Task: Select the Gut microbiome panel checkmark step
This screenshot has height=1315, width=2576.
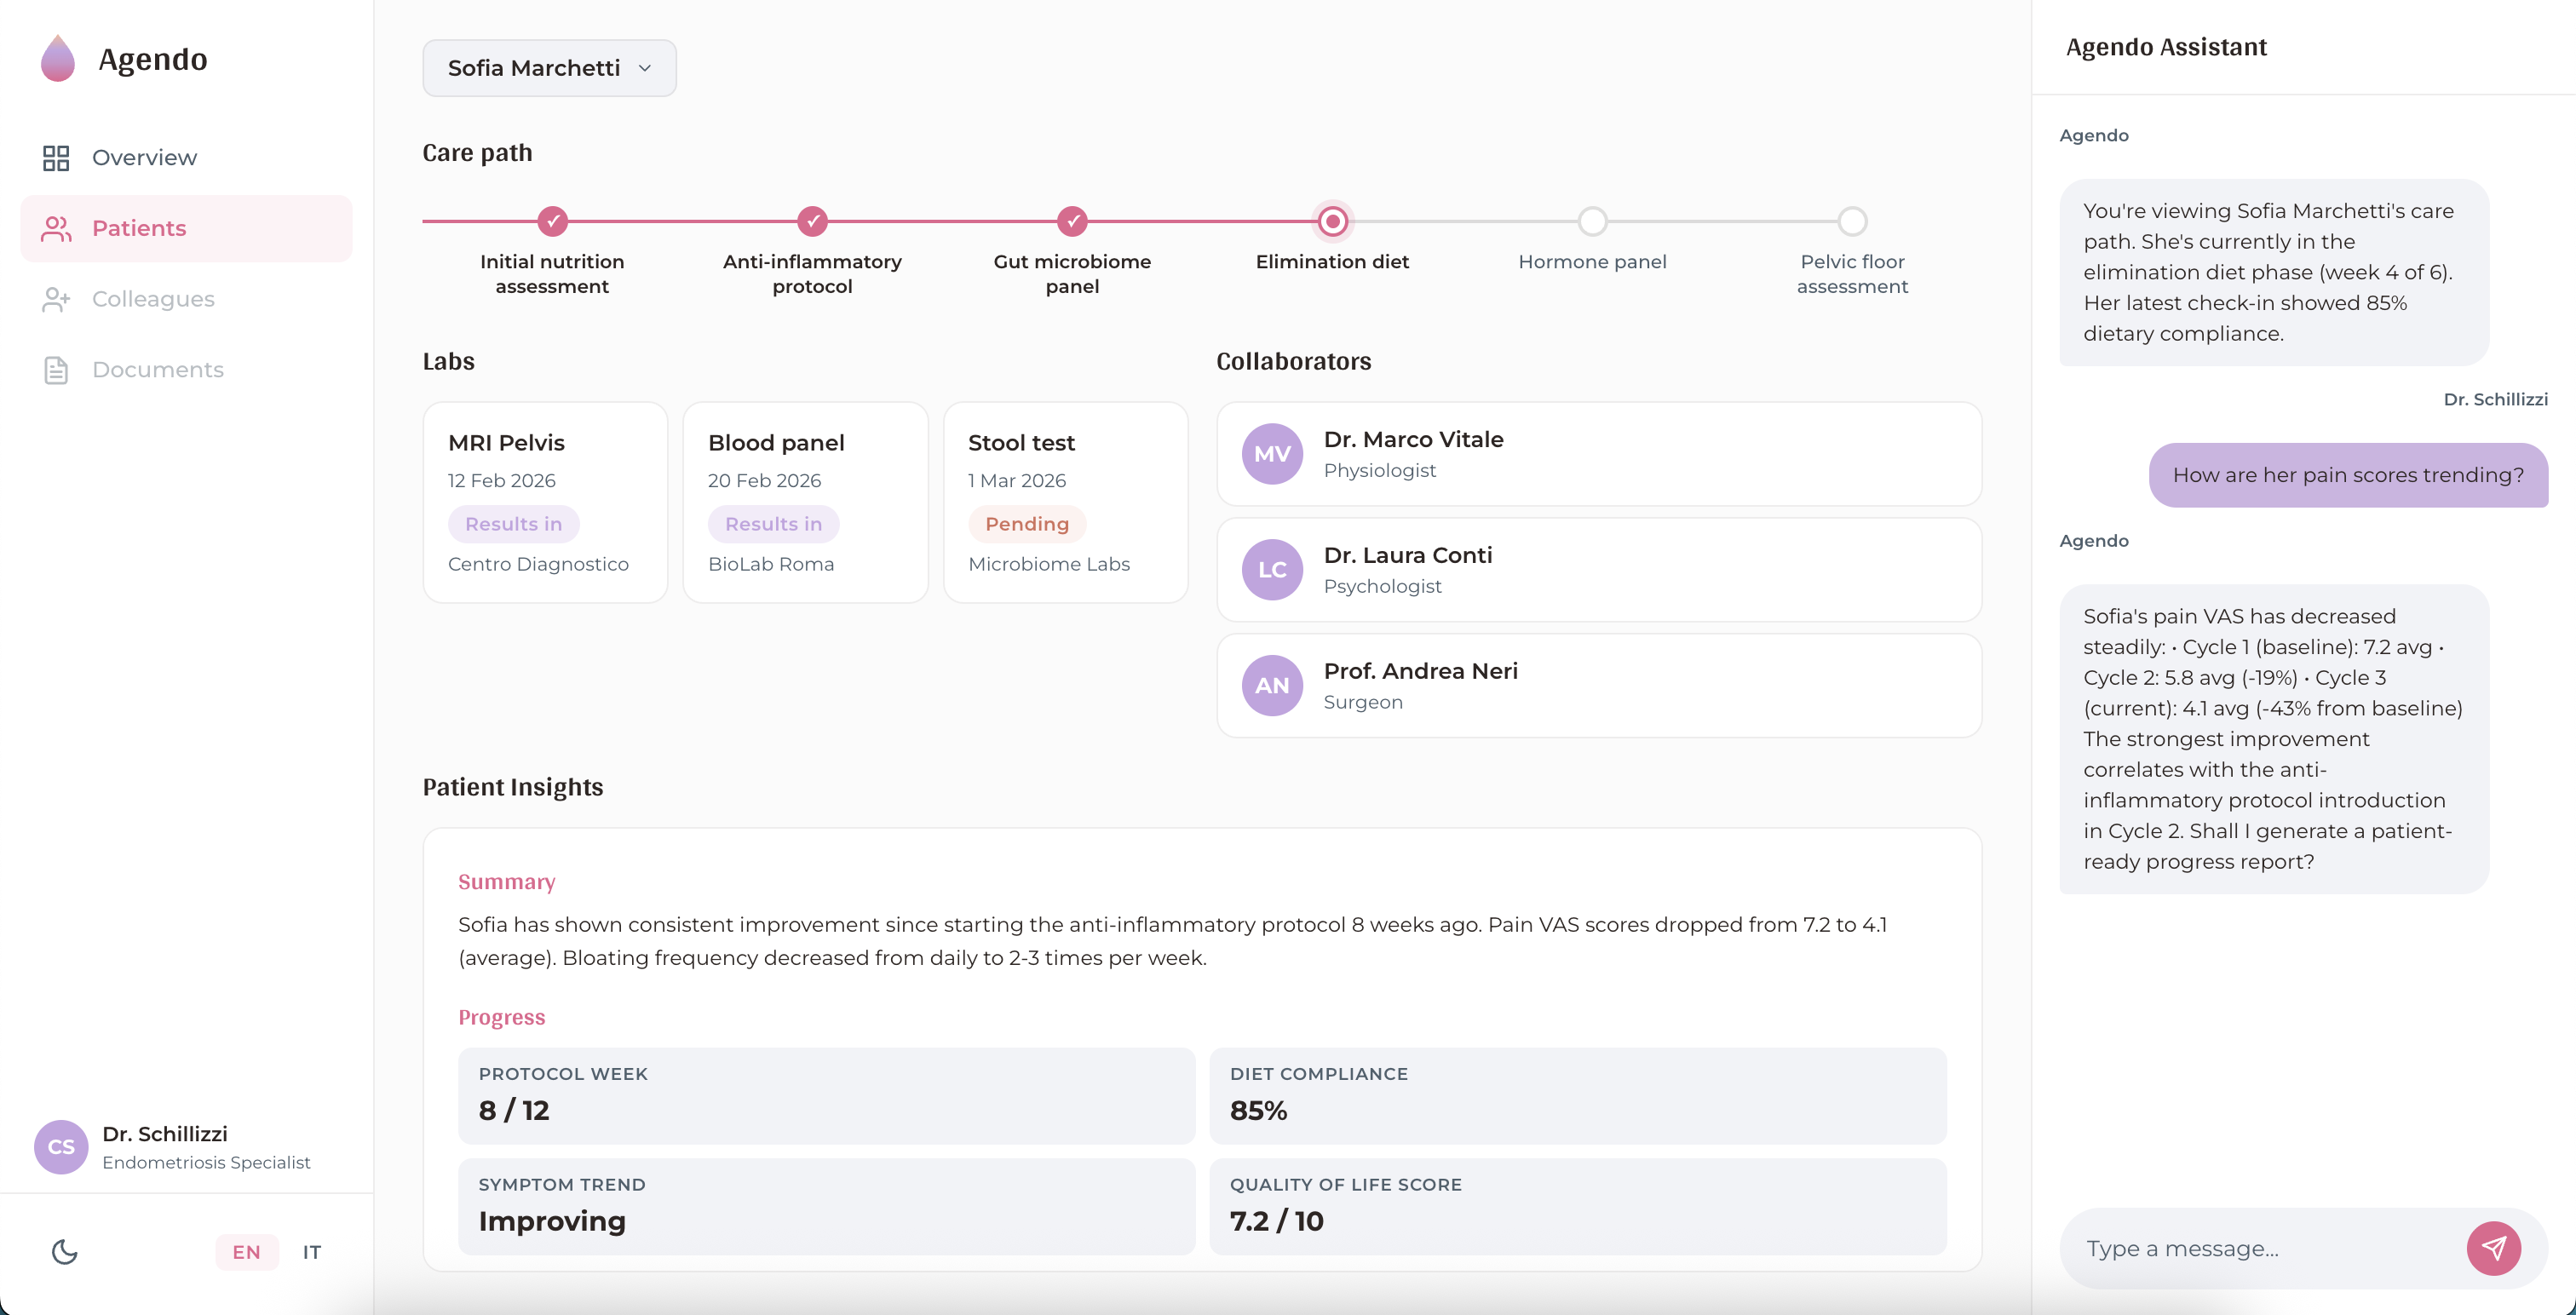Action: pos(1072,221)
